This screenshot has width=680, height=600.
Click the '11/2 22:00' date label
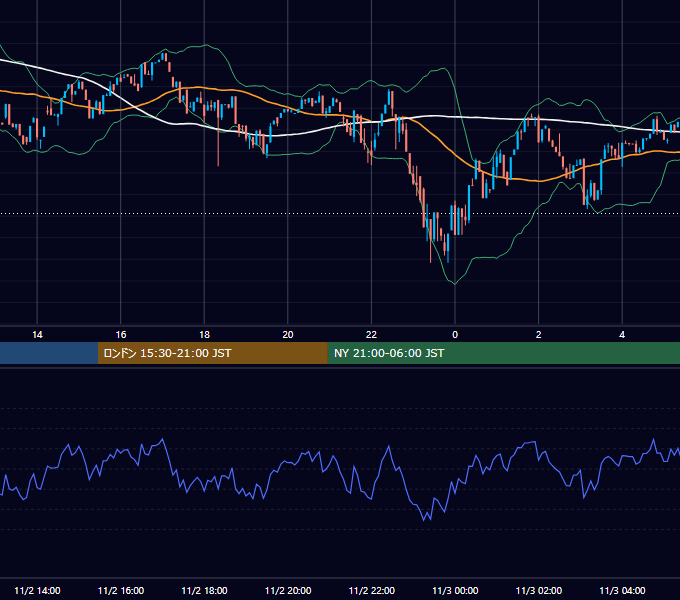pos(372,590)
